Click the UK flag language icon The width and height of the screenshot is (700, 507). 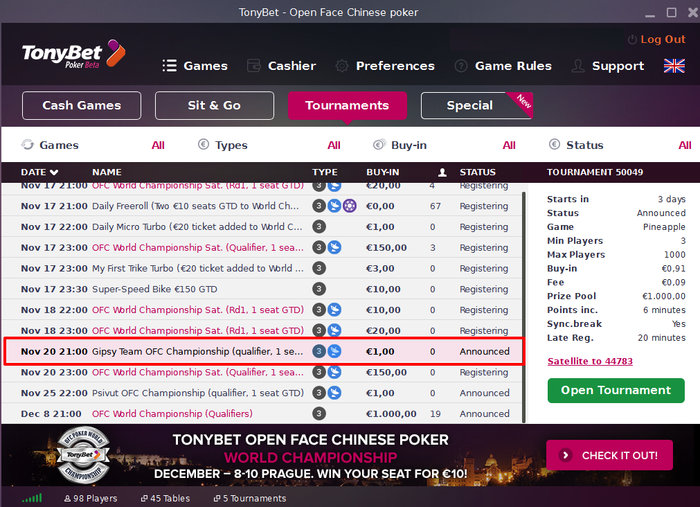(x=674, y=66)
